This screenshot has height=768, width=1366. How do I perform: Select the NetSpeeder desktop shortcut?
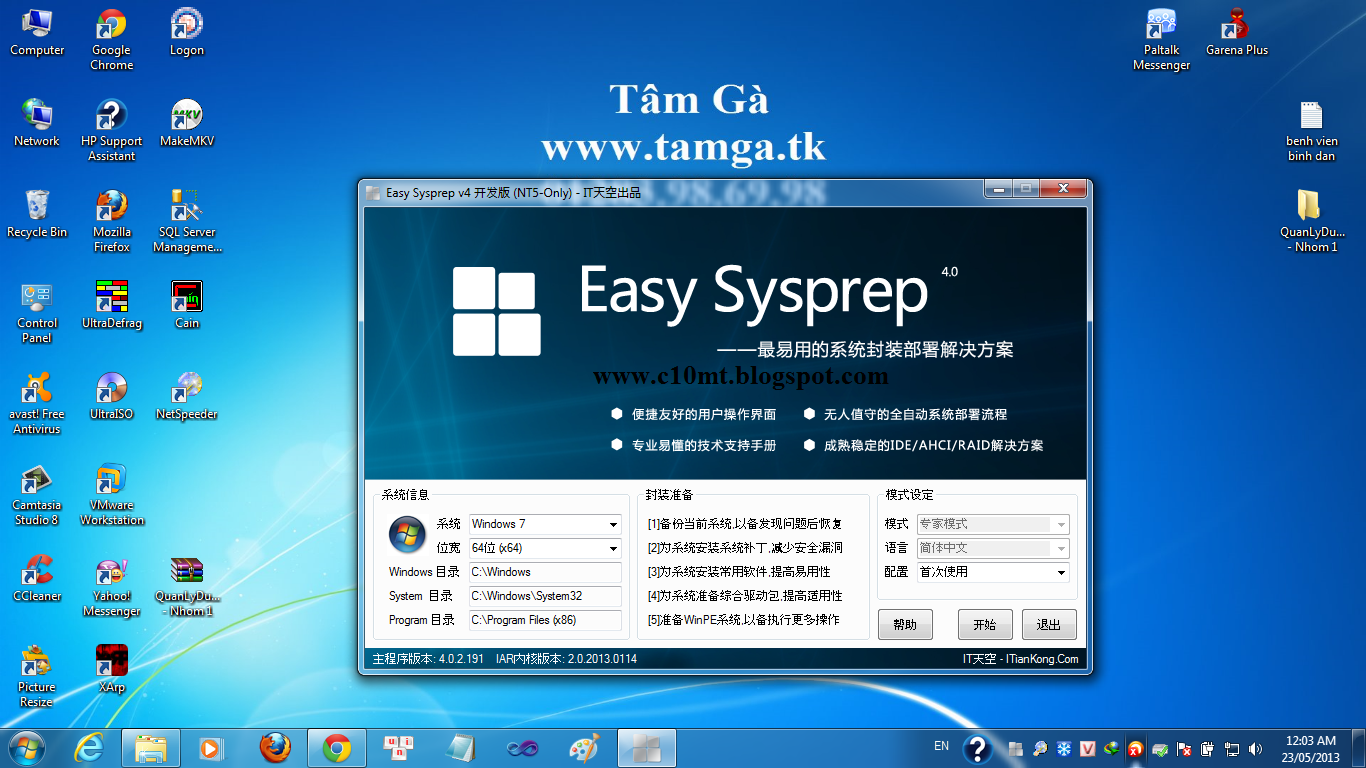tap(187, 397)
